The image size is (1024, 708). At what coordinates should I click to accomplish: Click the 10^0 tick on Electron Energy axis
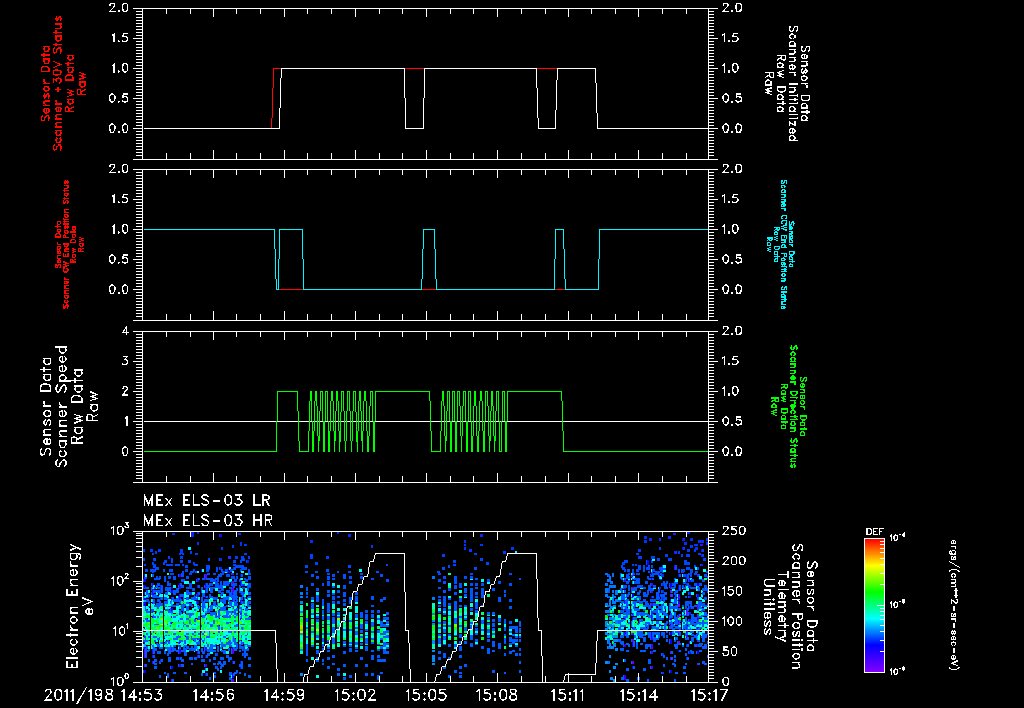tap(120, 680)
